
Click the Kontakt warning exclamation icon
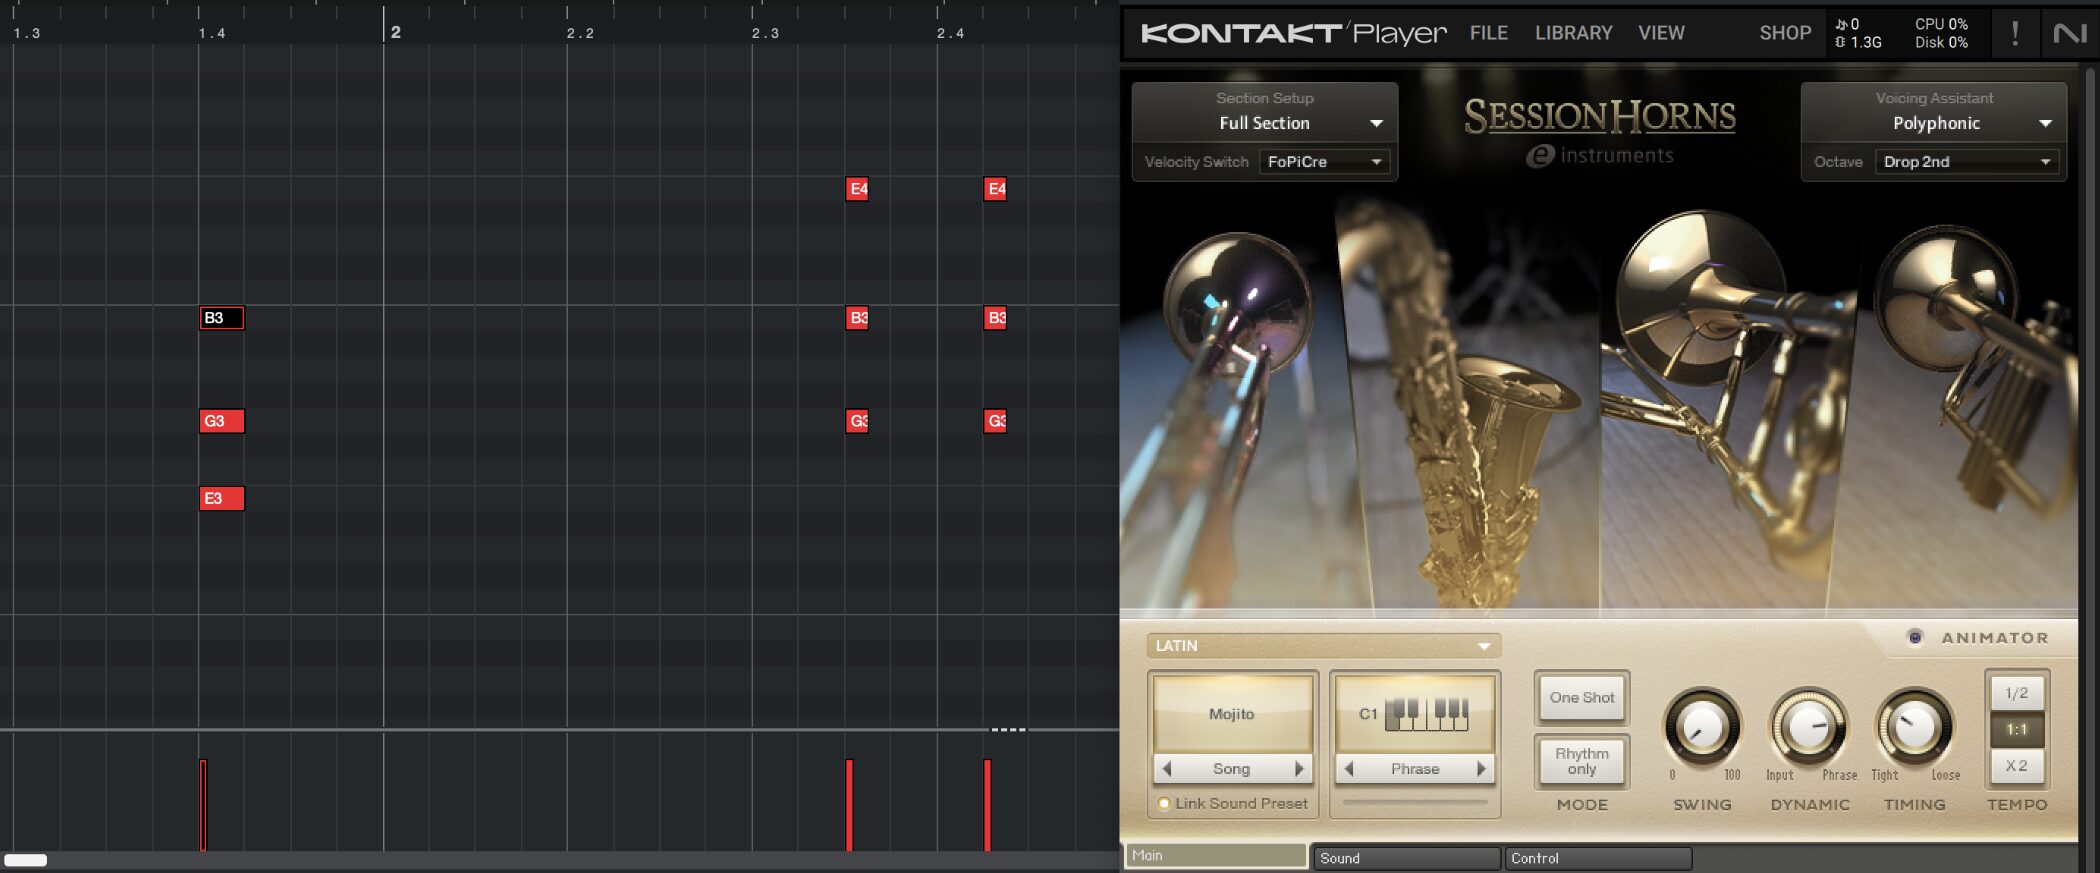pyautogui.click(x=2014, y=33)
